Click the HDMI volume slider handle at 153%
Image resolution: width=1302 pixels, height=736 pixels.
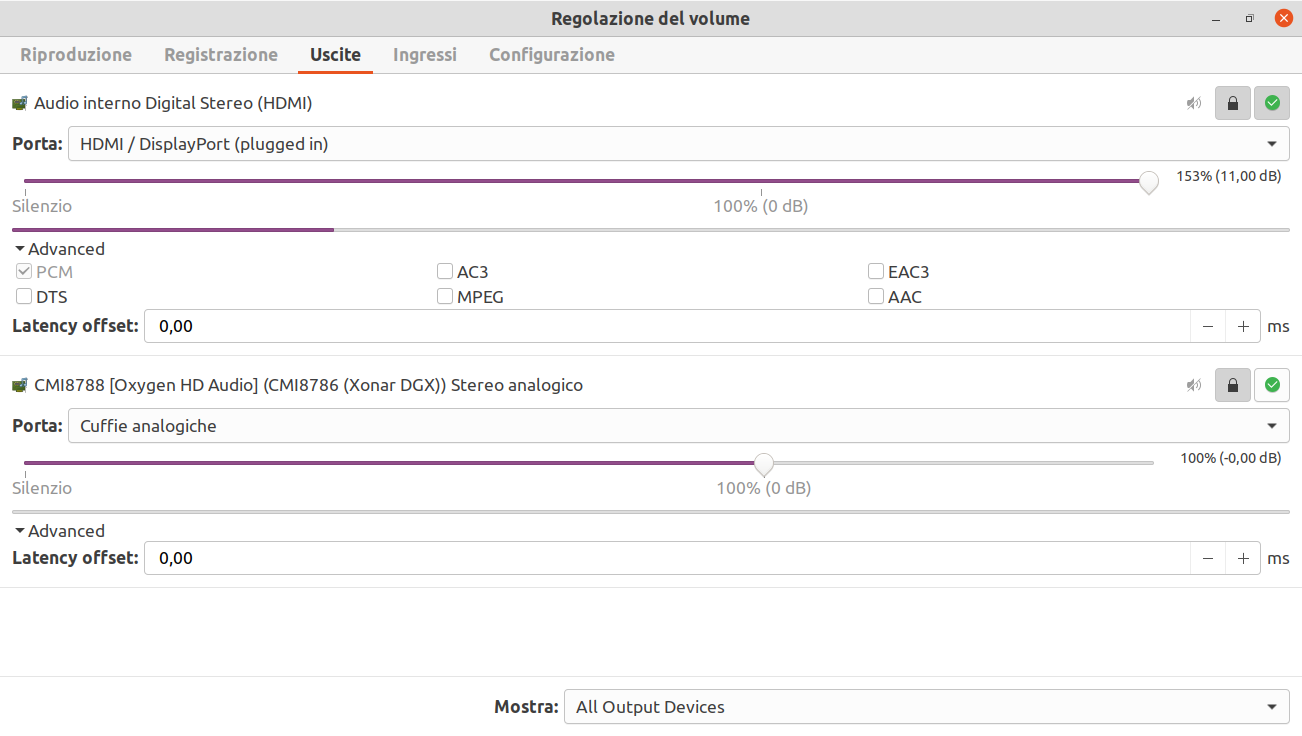(1149, 182)
